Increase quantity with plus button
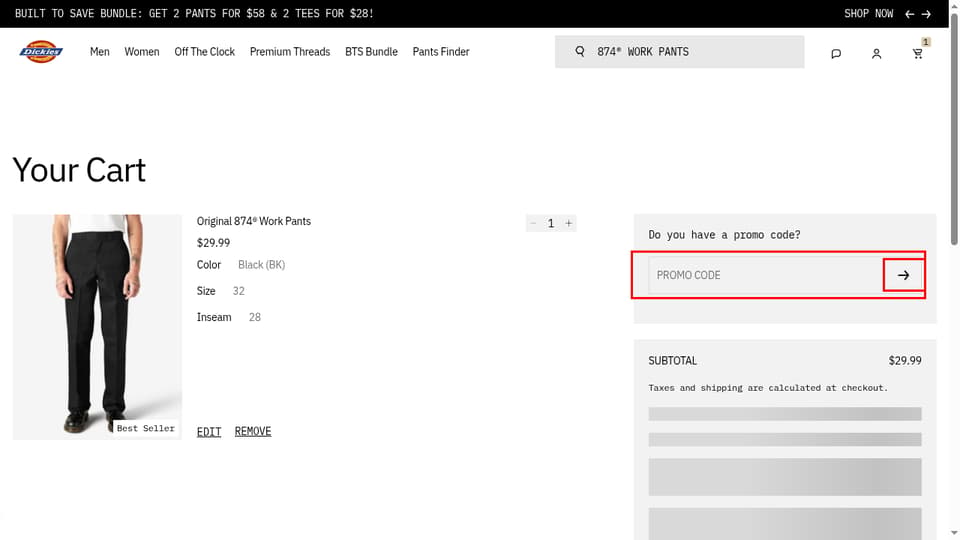960x540 pixels. [568, 223]
